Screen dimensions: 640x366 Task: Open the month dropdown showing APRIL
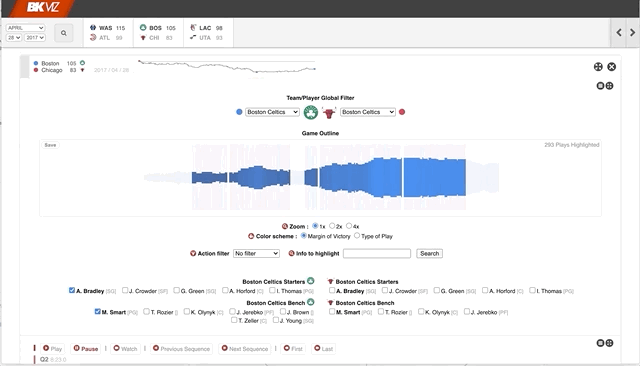click(x=25, y=28)
